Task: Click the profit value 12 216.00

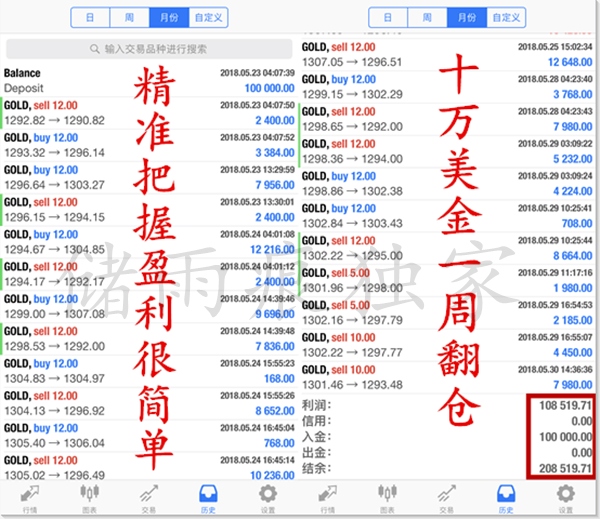Action: pyautogui.click(x=272, y=250)
